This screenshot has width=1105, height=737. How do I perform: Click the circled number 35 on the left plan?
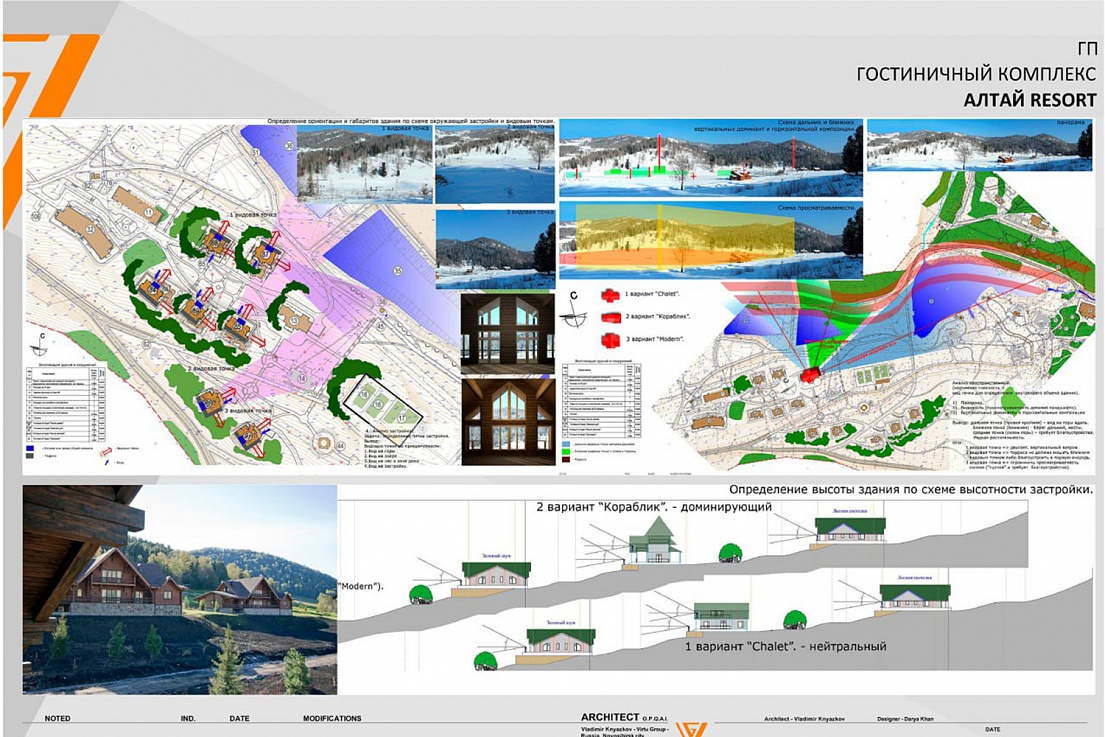tap(397, 271)
